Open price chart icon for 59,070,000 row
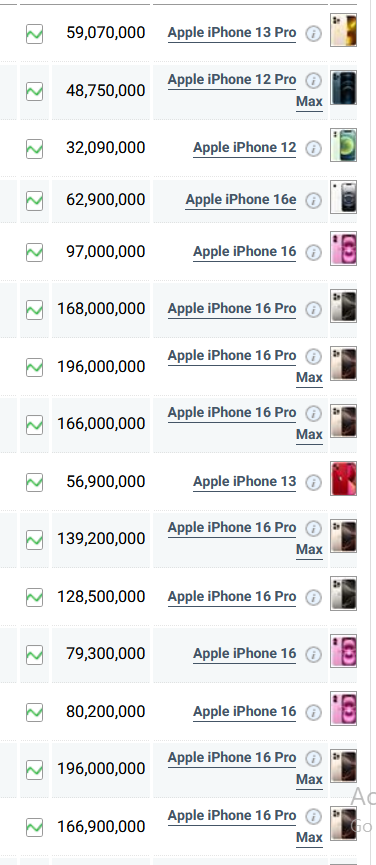This screenshot has height=865, width=376. [34, 34]
